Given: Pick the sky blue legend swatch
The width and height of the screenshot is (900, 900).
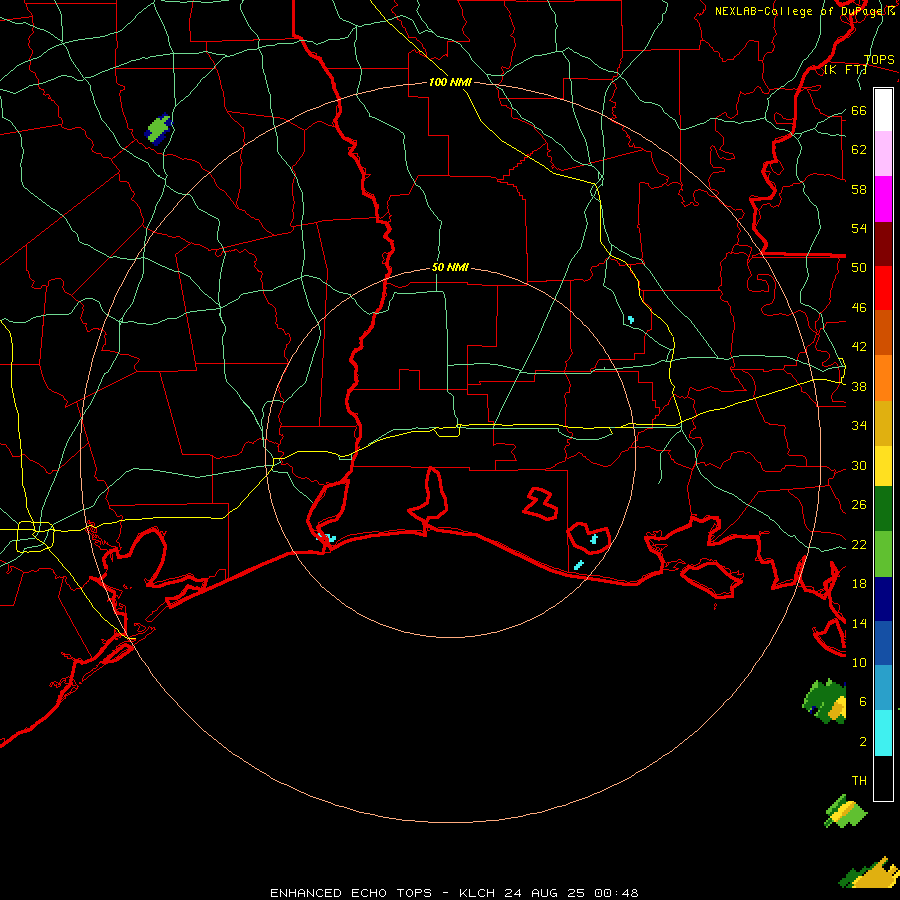Looking at the screenshot, I should (883, 688).
